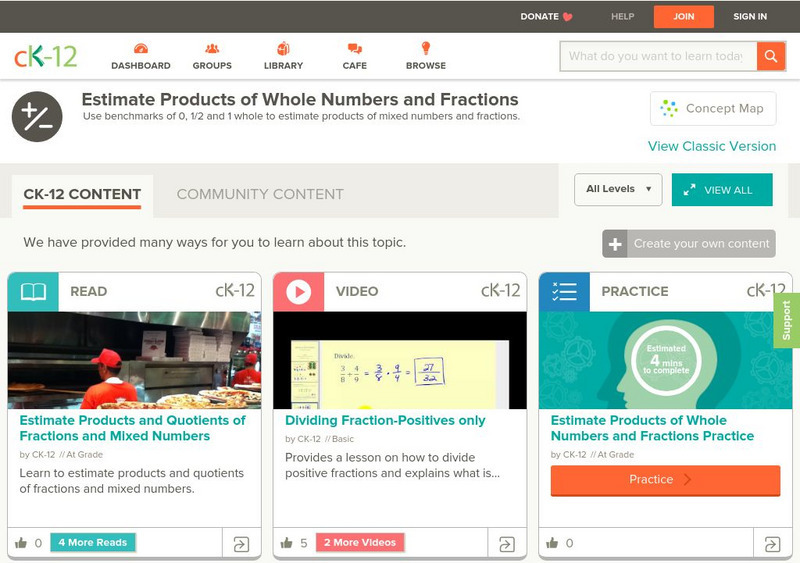The width and height of the screenshot is (800, 563).
Task: Switch to CK-12 Content tab
Action: 82,194
